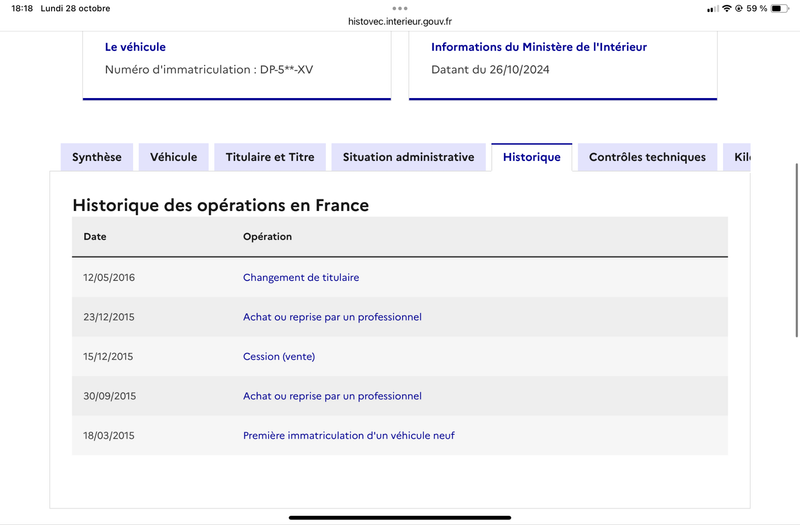Click the date 23/12/2015
Image resolution: width=800 pixels, height=525 pixels.
pos(109,317)
